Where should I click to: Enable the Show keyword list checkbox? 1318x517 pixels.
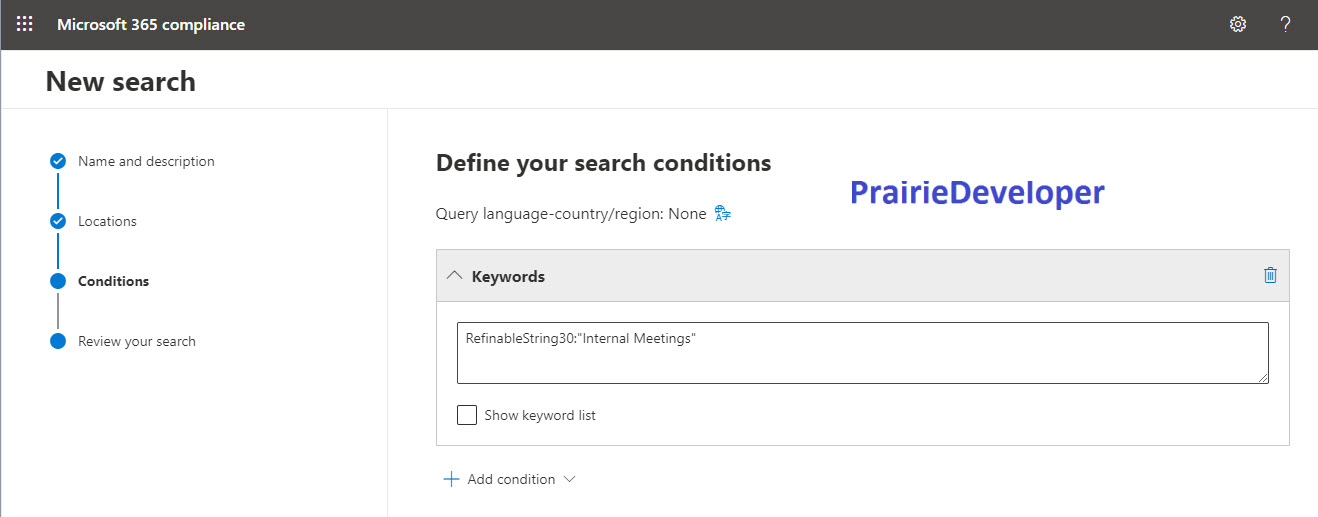467,415
